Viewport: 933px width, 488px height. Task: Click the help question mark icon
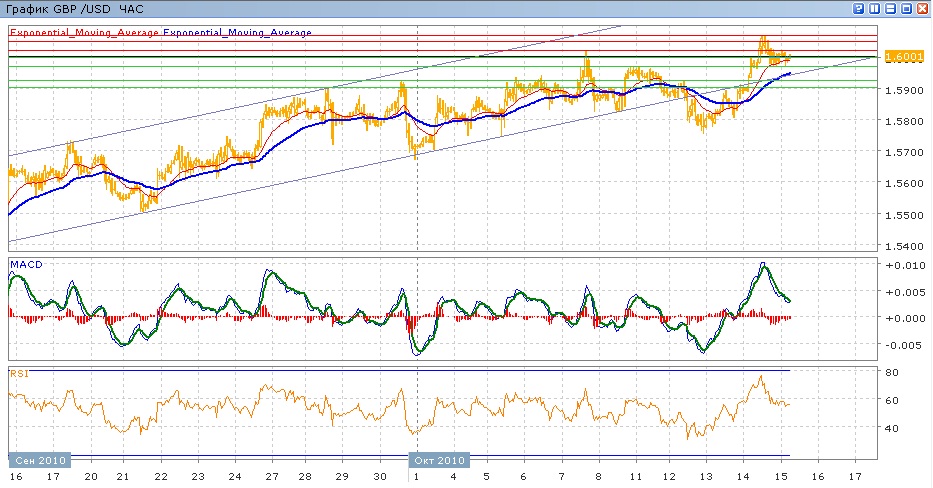coord(858,8)
